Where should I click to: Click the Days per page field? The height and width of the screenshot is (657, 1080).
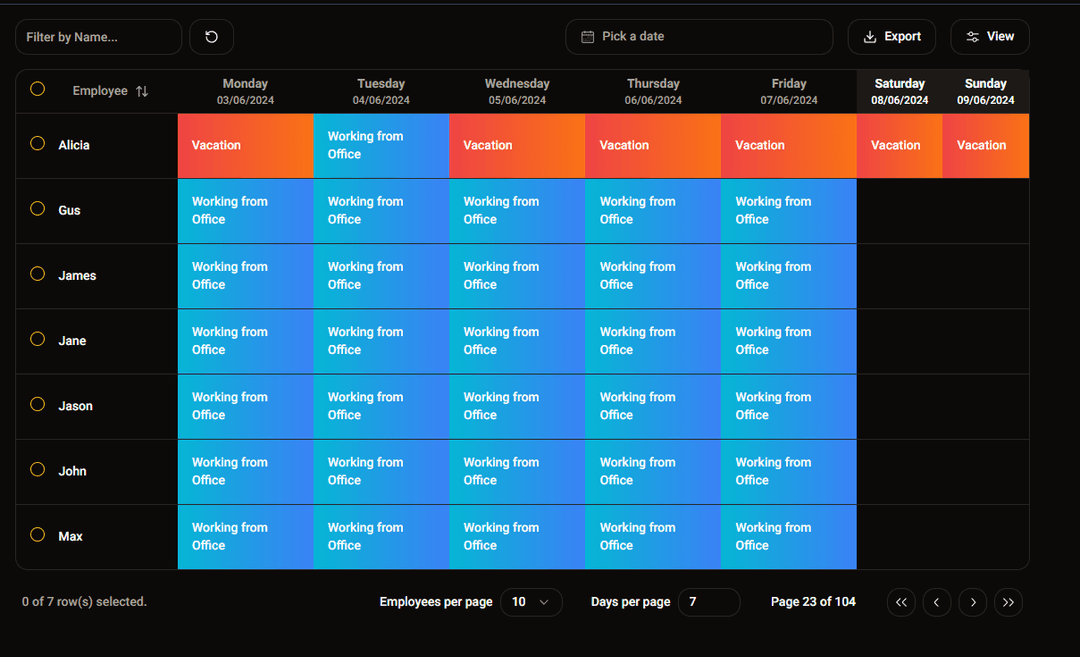(x=708, y=602)
